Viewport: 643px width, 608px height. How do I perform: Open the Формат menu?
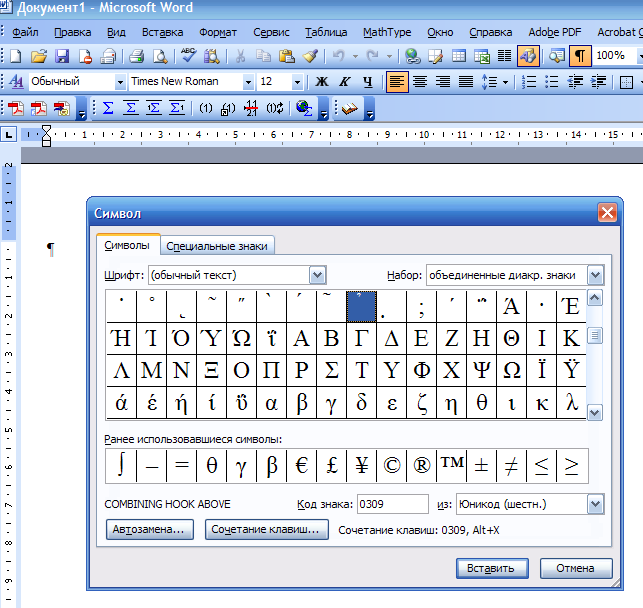click(218, 32)
